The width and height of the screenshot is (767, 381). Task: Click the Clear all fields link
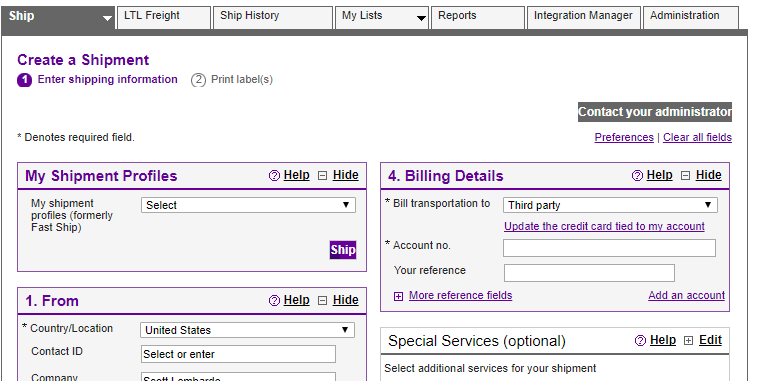click(x=698, y=137)
